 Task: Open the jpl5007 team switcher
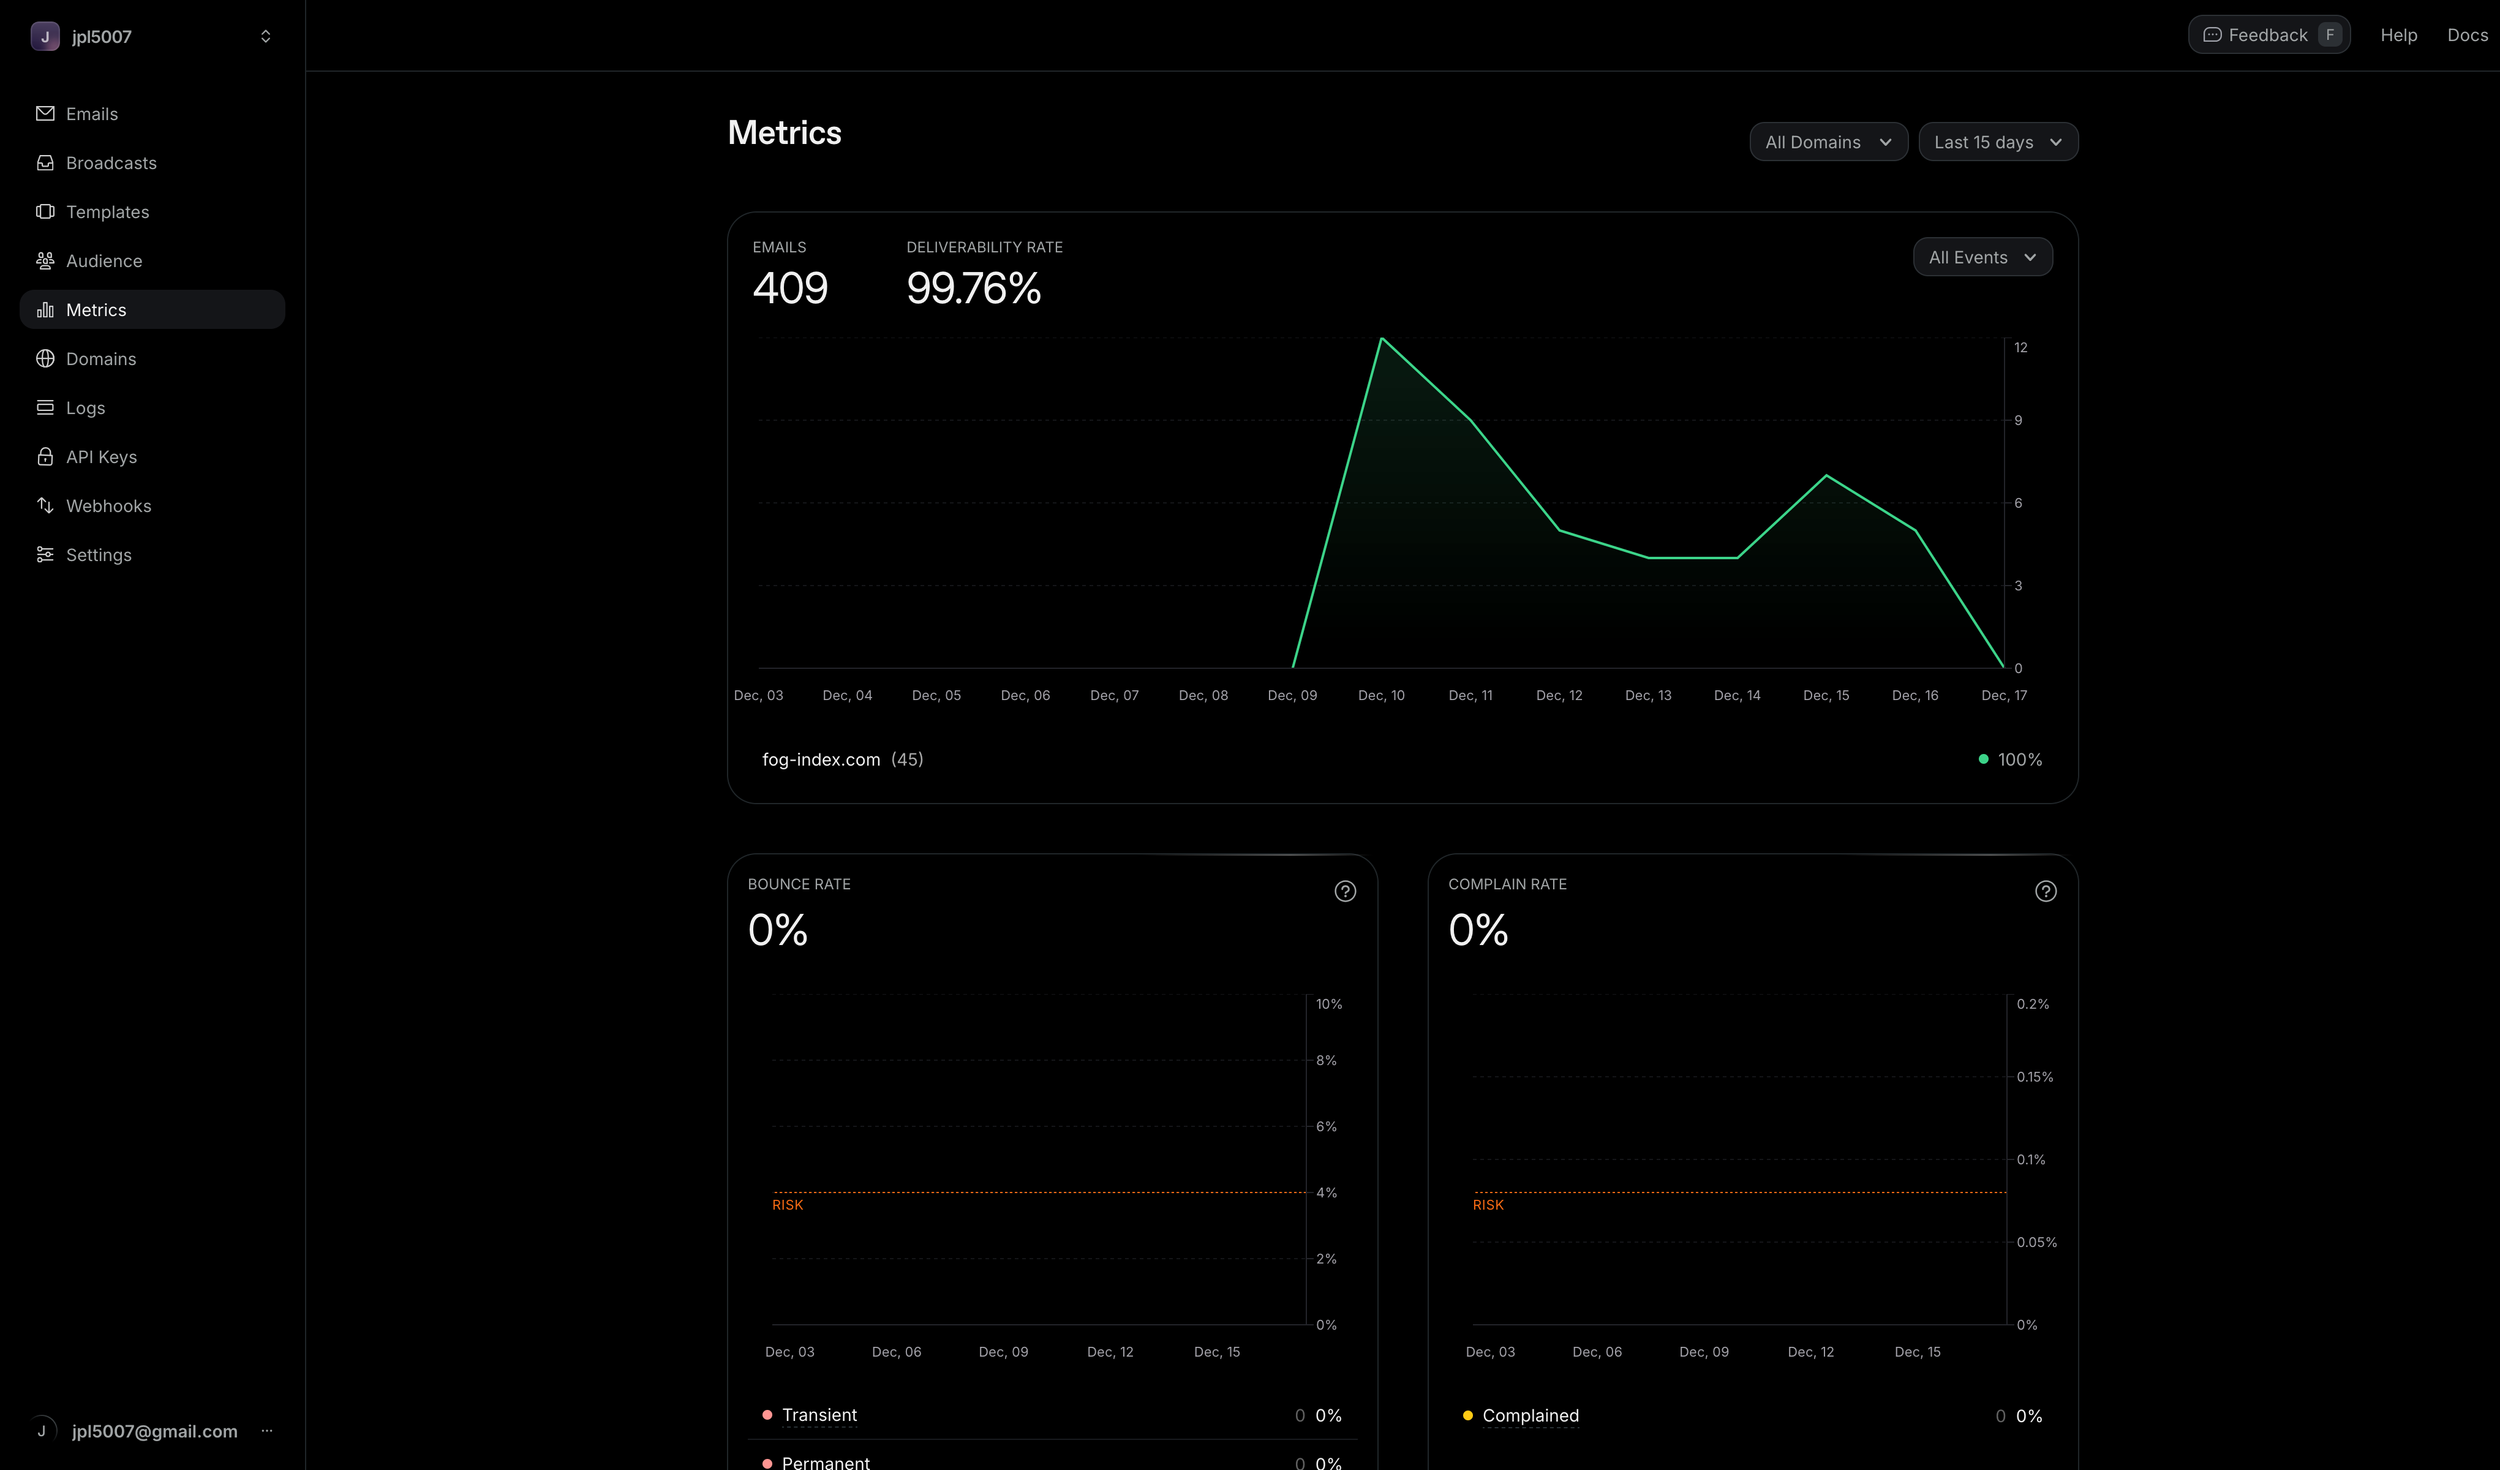[x=152, y=37]
